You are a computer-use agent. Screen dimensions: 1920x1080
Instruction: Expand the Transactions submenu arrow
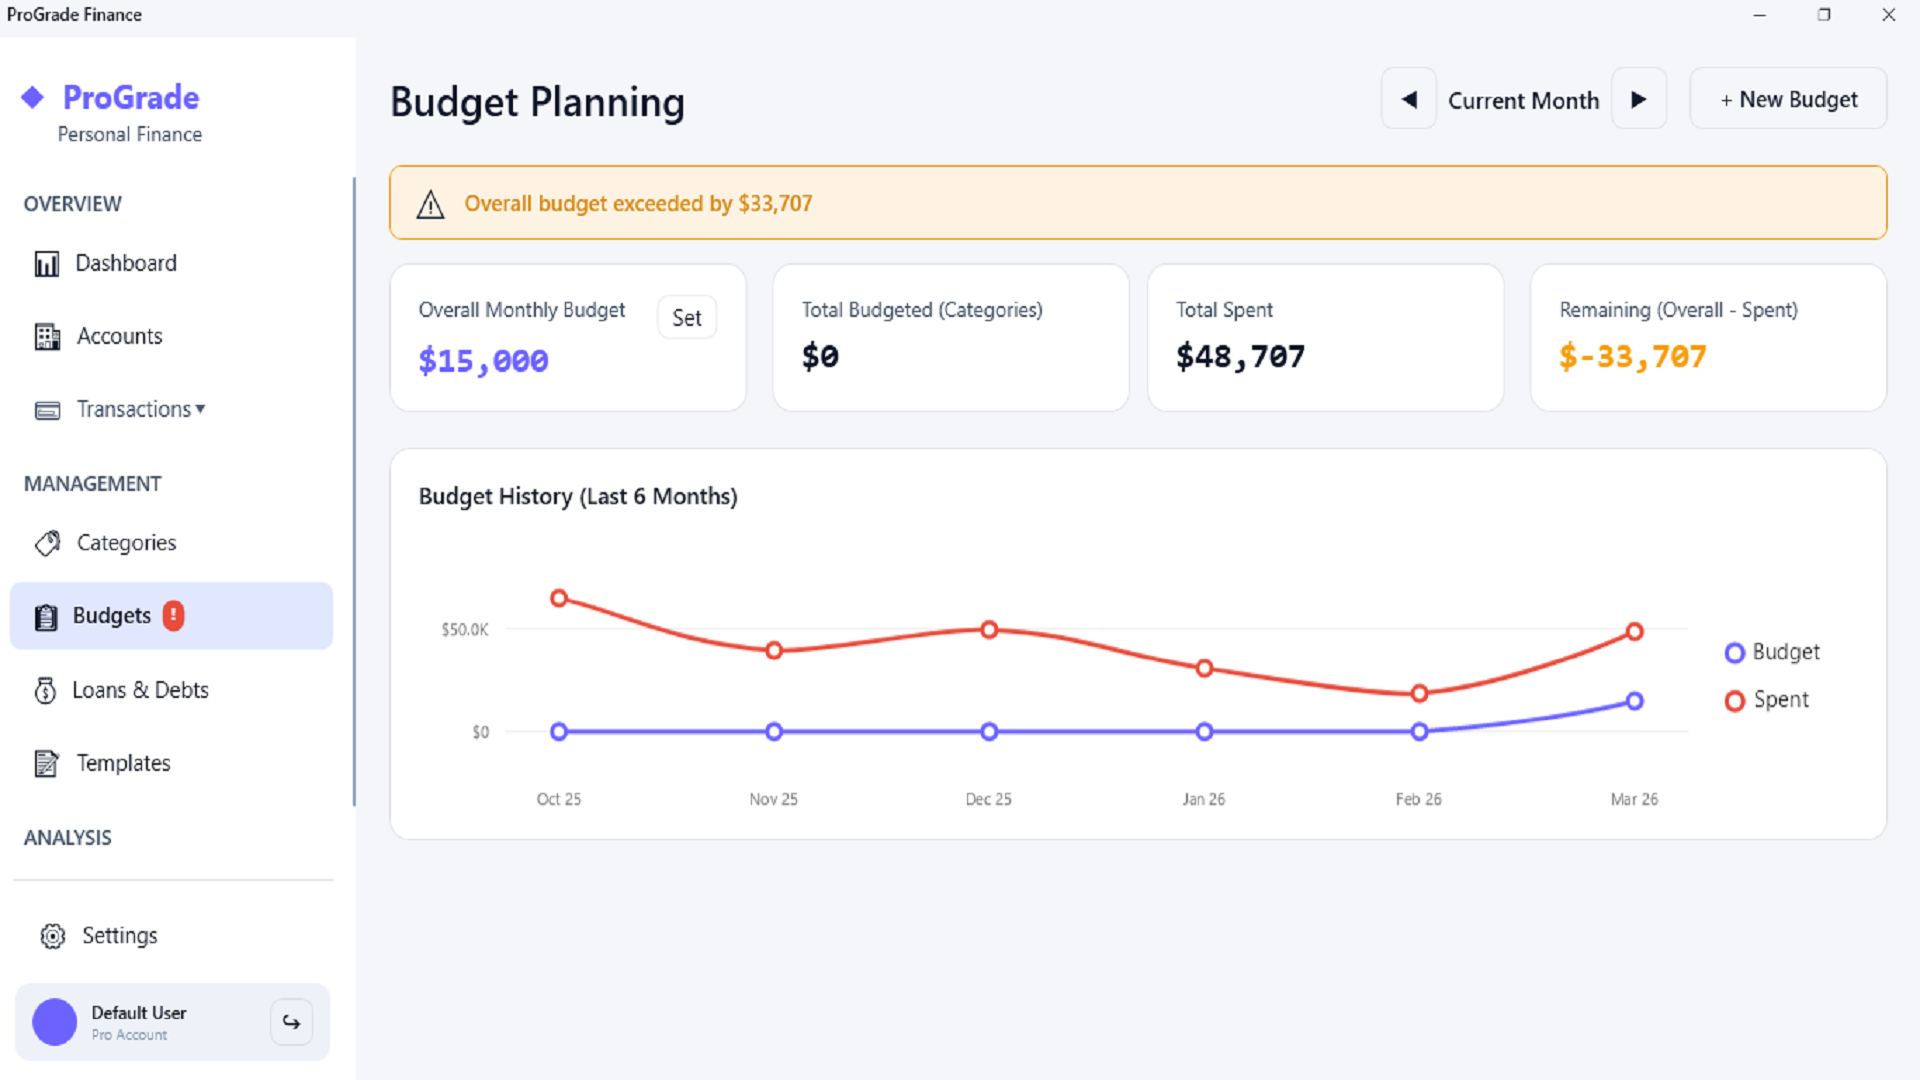(x=201, y=409)
